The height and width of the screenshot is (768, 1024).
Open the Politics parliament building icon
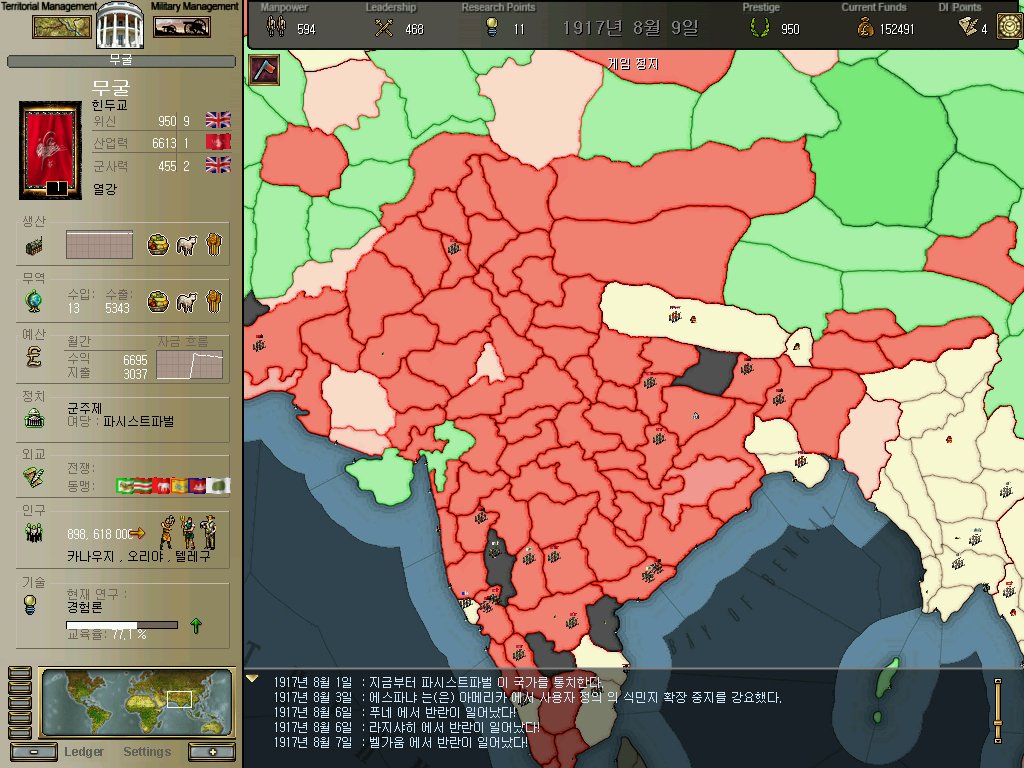point(33,419)
